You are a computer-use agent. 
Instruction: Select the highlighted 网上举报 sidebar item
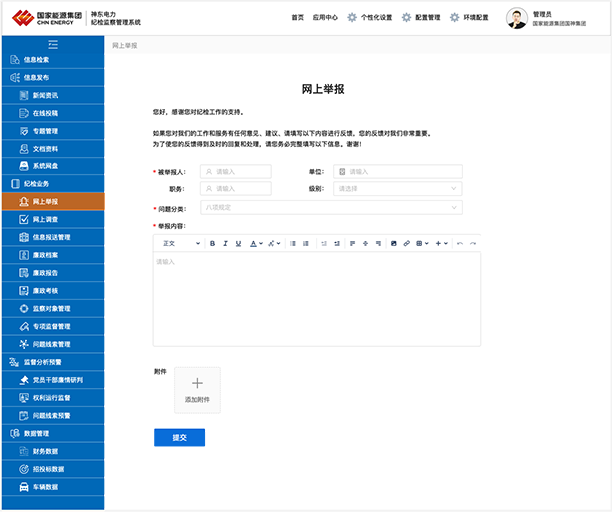point(53,201)
